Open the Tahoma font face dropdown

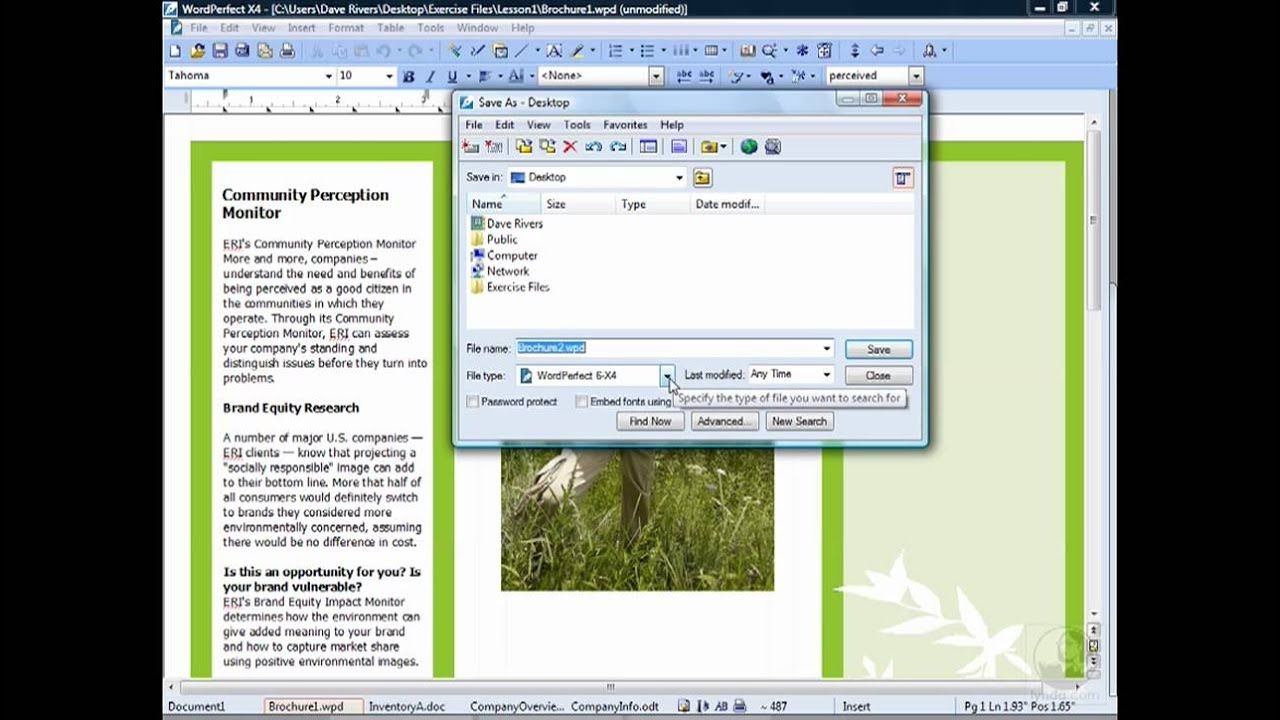click(327, 76)
